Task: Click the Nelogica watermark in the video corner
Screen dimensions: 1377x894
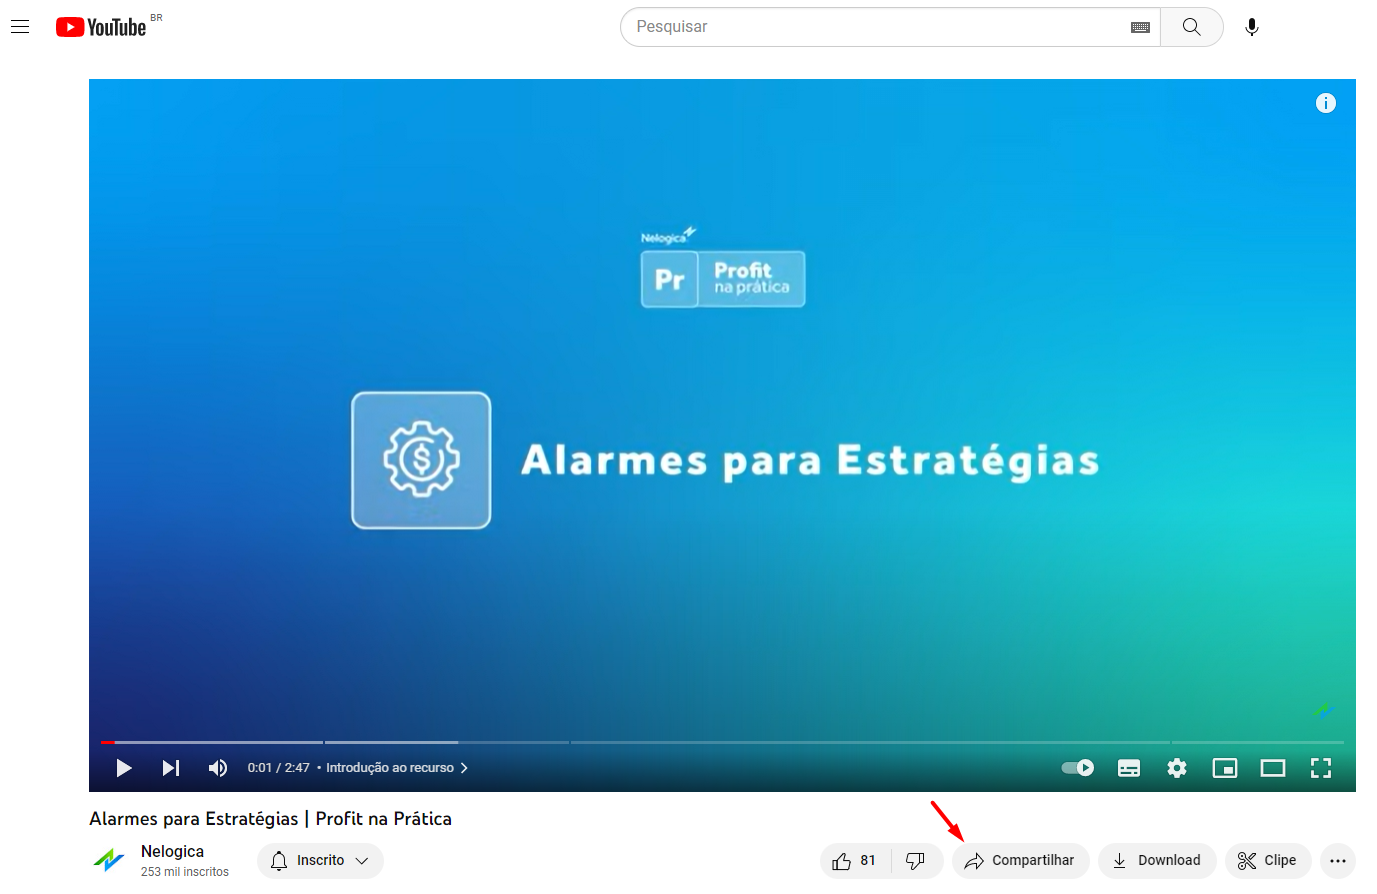Action: tap(1324, 711)
